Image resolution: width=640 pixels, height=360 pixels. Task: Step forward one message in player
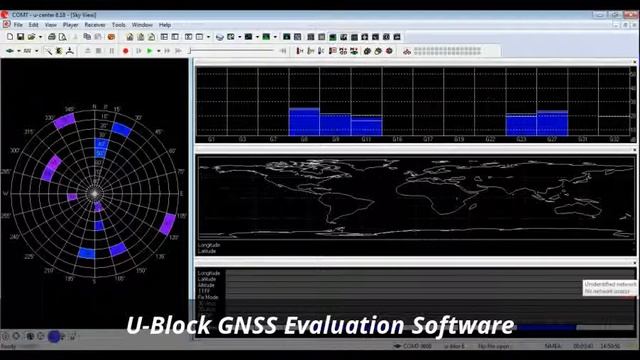[x=139, y=51]
